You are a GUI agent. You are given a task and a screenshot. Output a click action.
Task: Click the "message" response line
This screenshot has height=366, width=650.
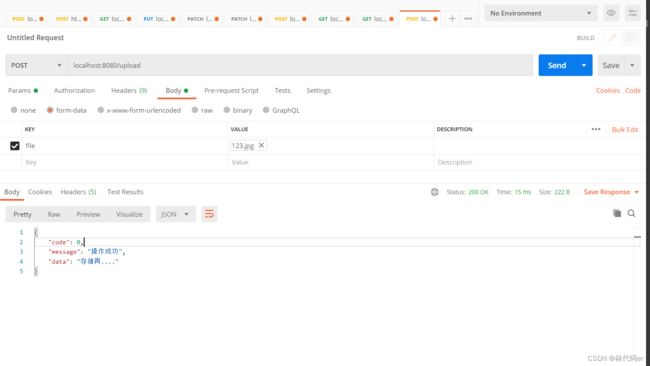[87, 252]
